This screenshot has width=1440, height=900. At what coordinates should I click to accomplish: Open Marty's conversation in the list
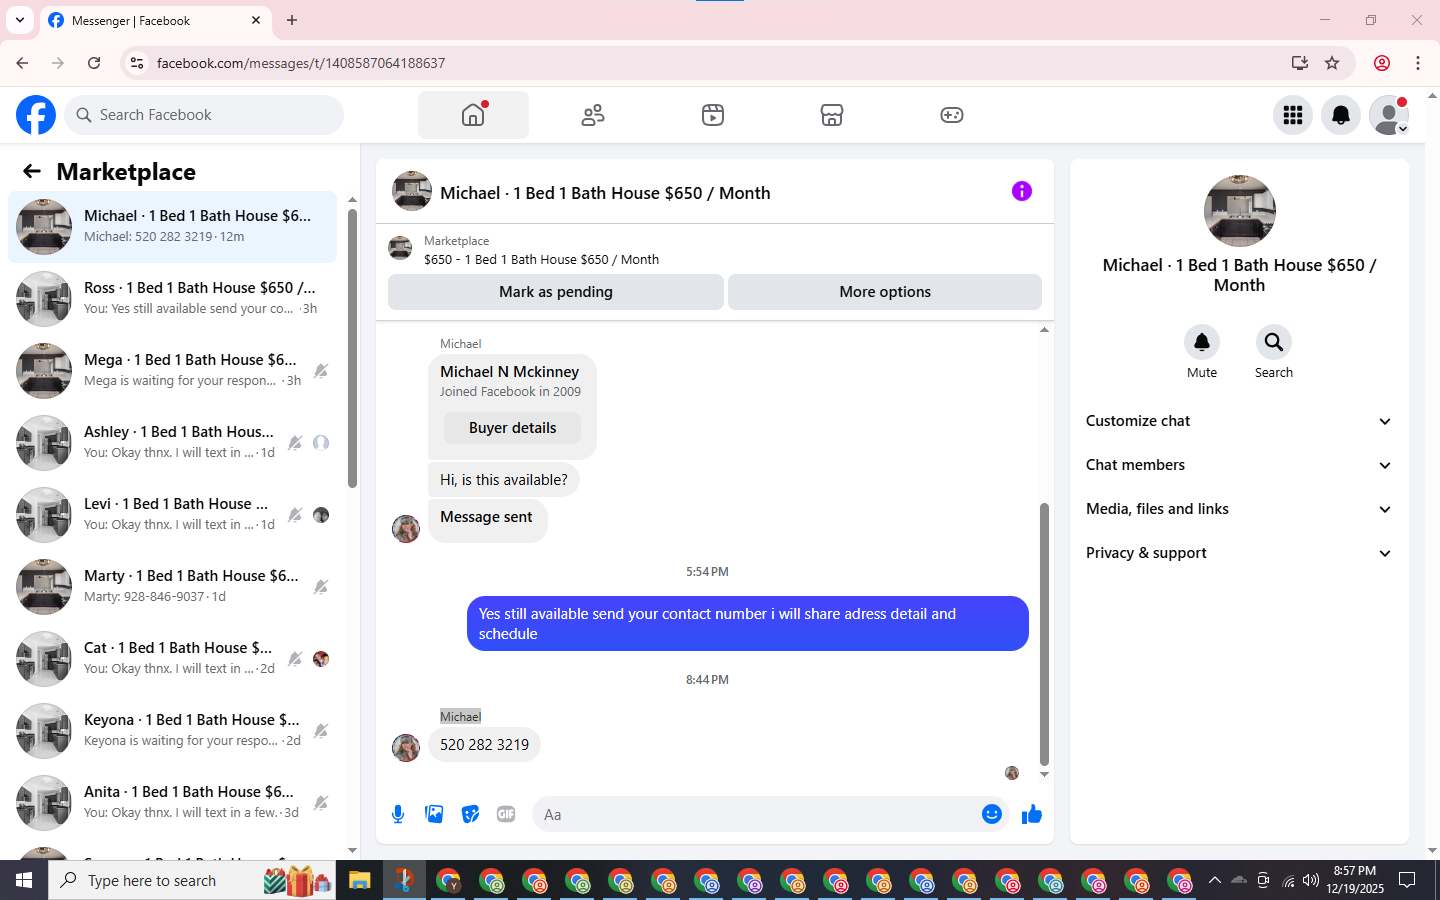tap(172, 587)
